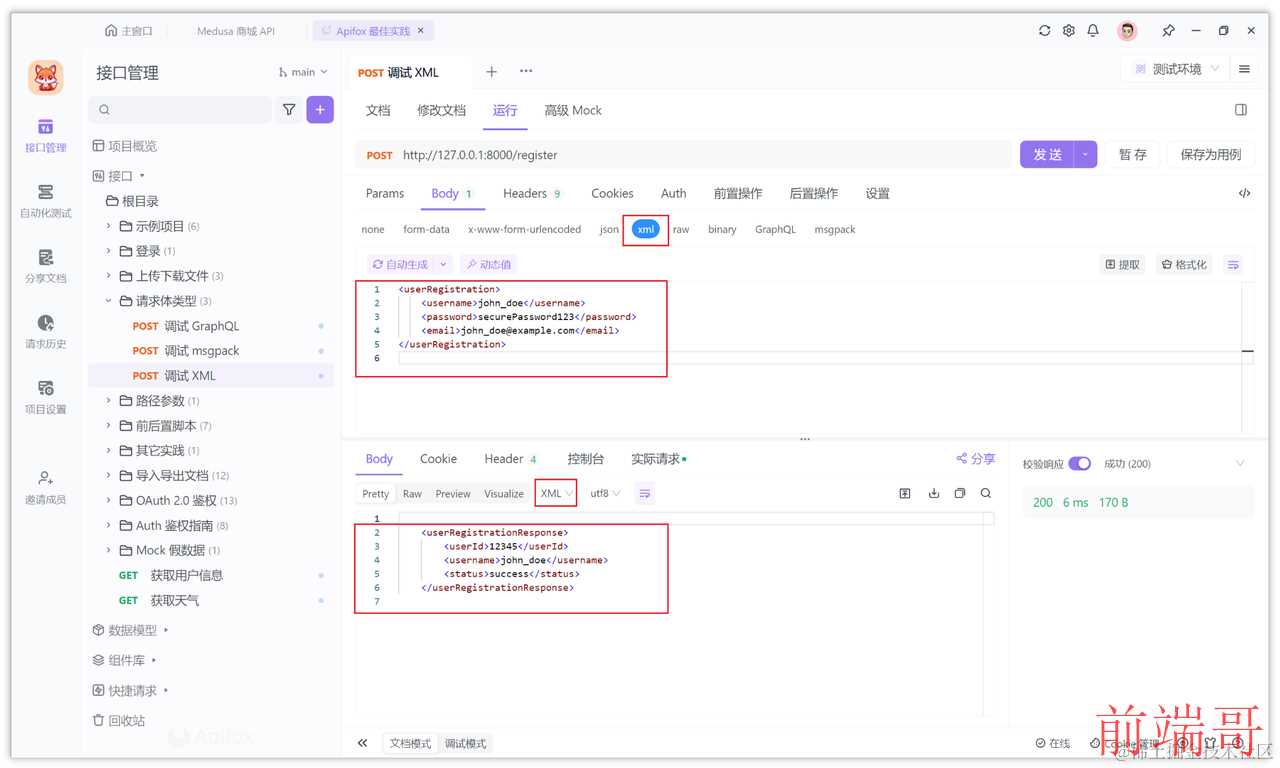Viewport: 1280px width, 768px height.
Task: Switch to the 修改文档 tab
Action: [x=441, y=110]
